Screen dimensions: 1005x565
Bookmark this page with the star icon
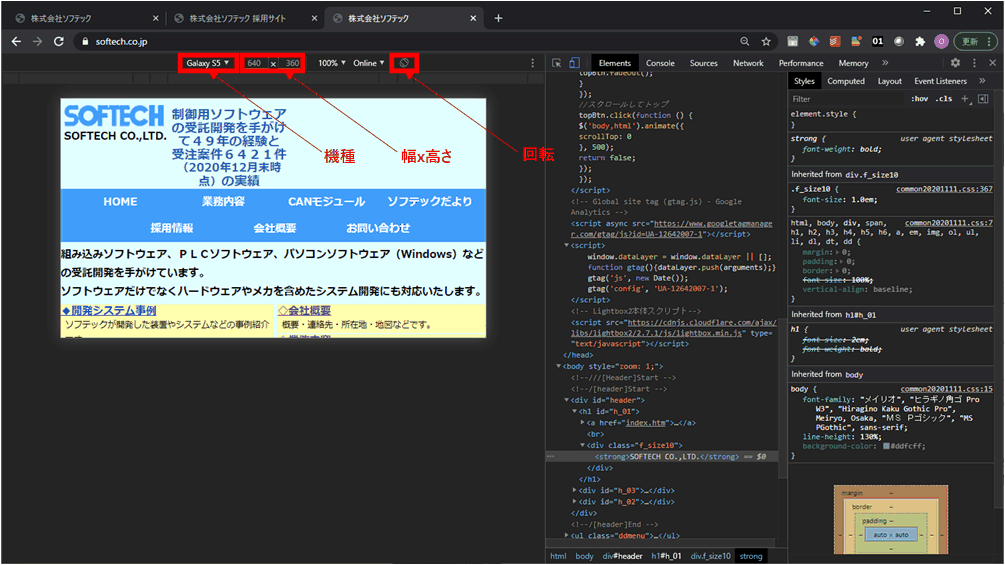pos(766,42)
